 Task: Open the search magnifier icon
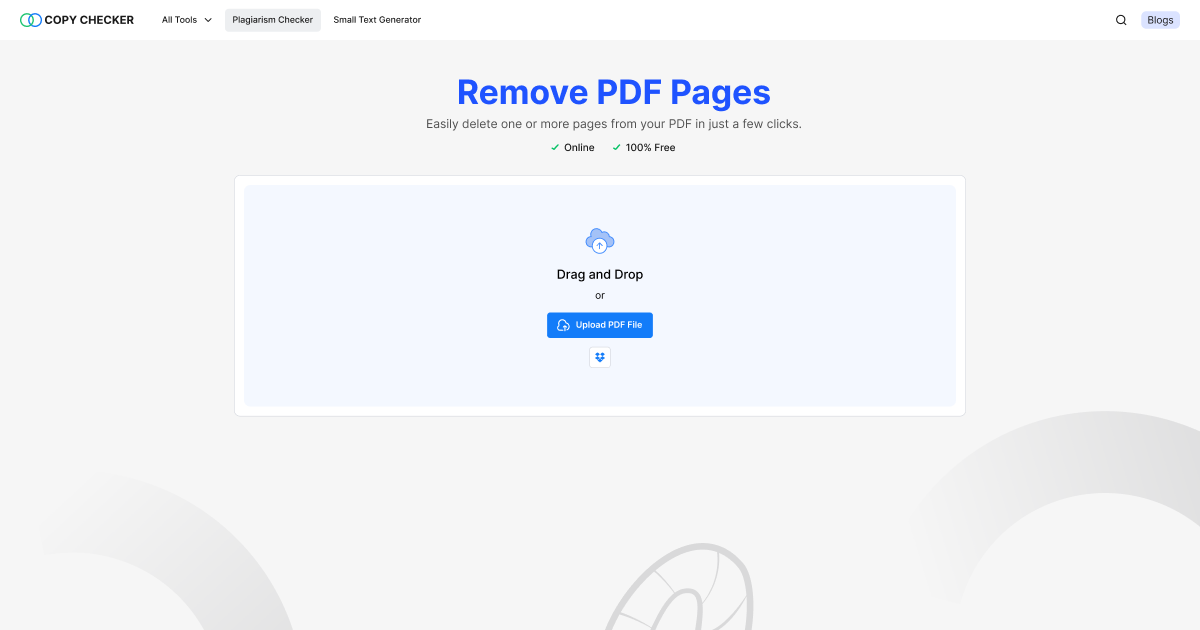coord(1121,19)
